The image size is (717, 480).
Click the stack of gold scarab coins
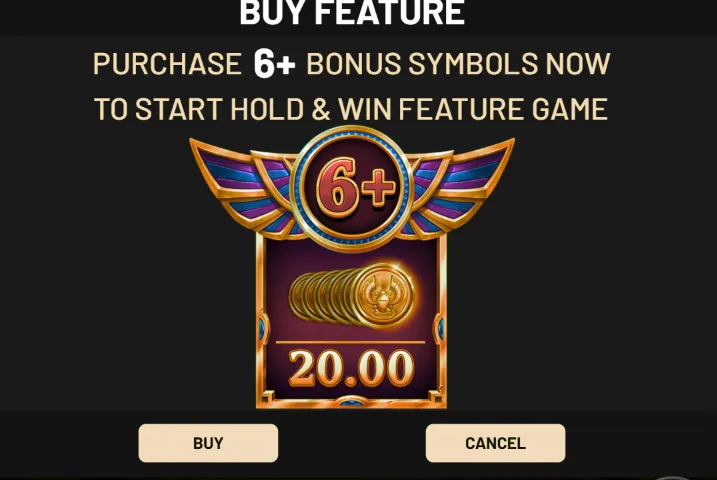(352, 296)
